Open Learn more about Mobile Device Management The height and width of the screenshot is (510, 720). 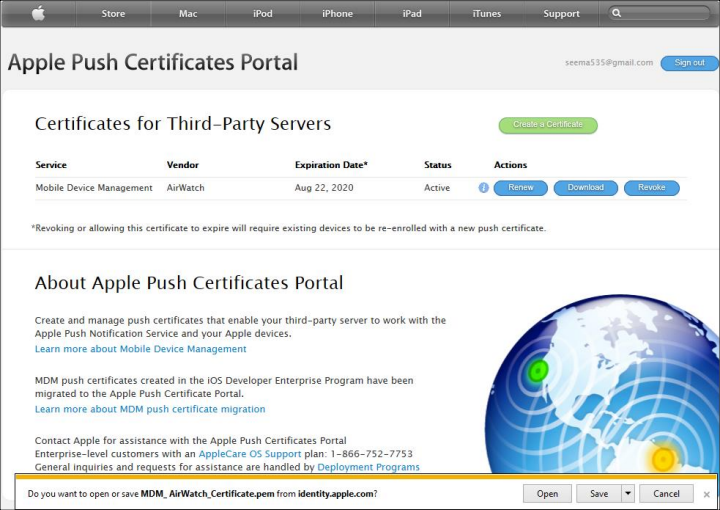click(140, 349)
